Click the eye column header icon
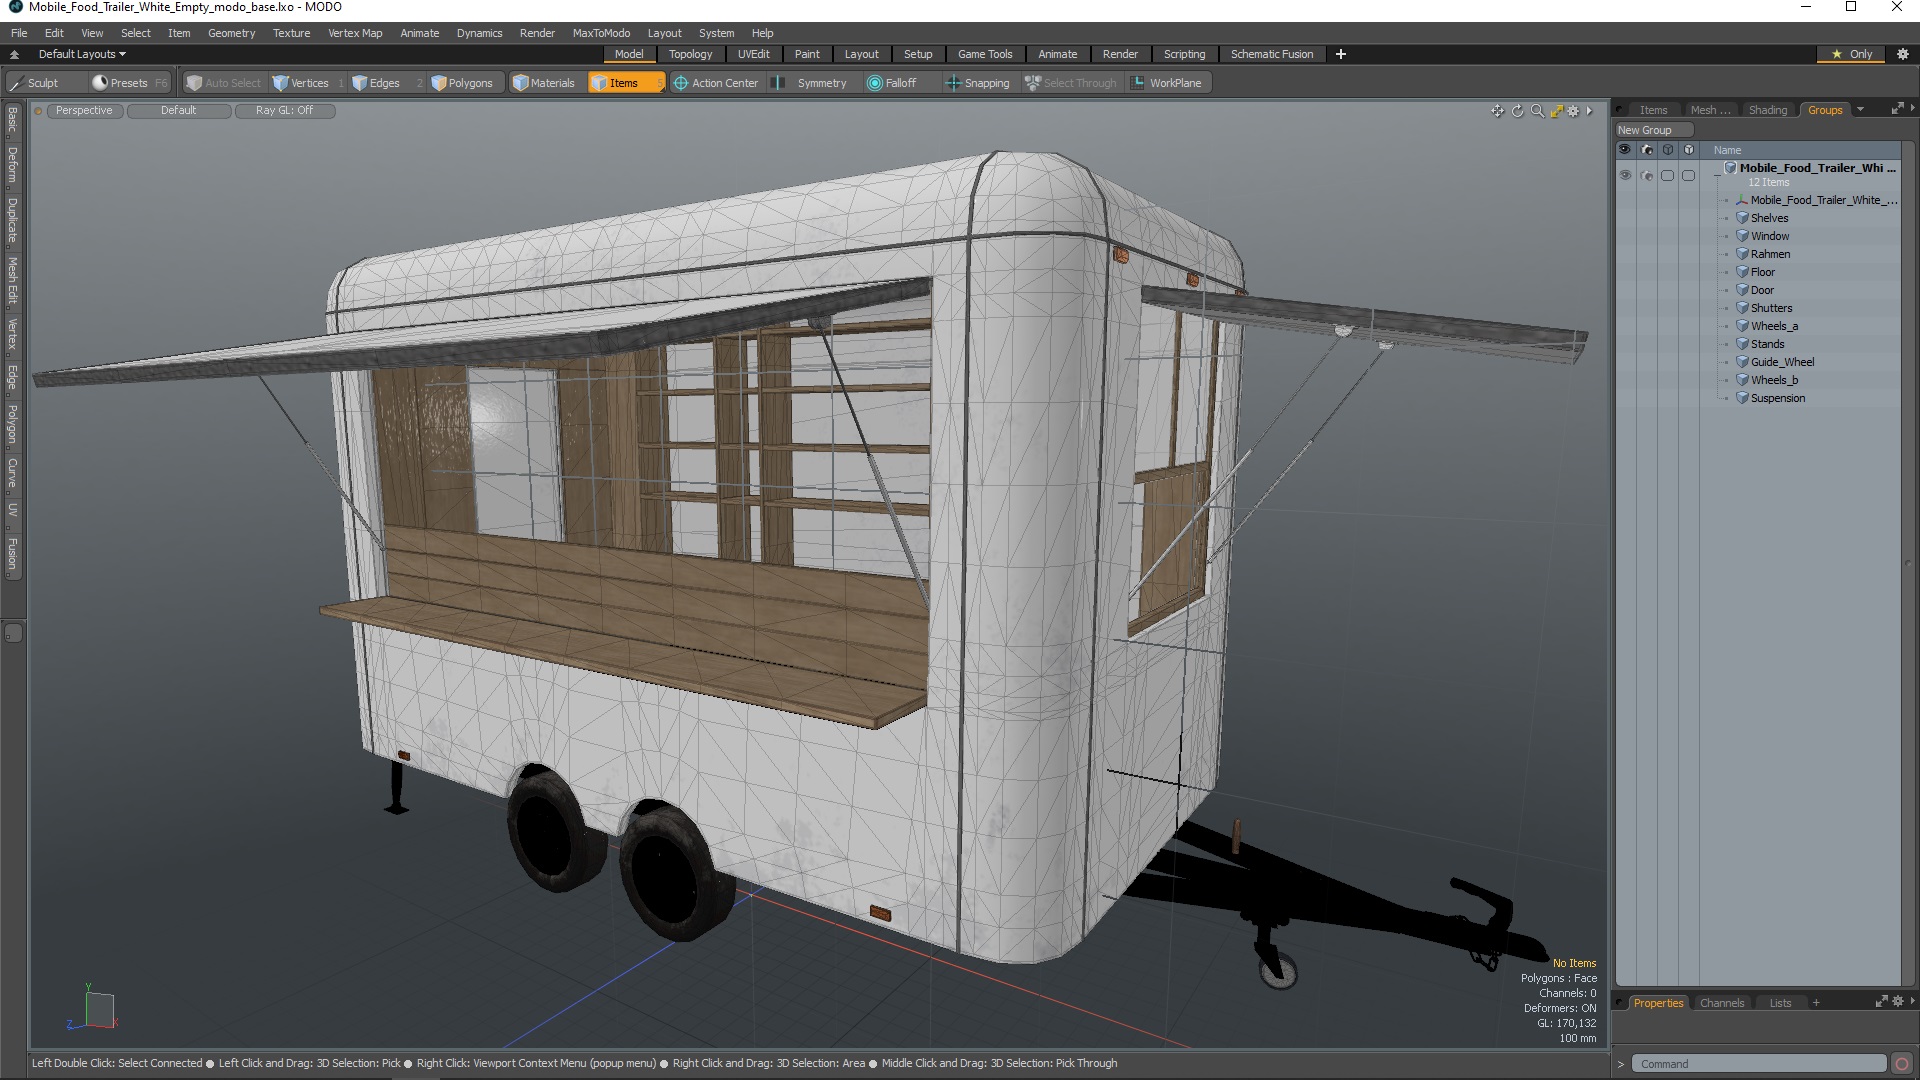Image resolution: width=1920 pixels, height=1080 pixels. tap(1624, 150)
